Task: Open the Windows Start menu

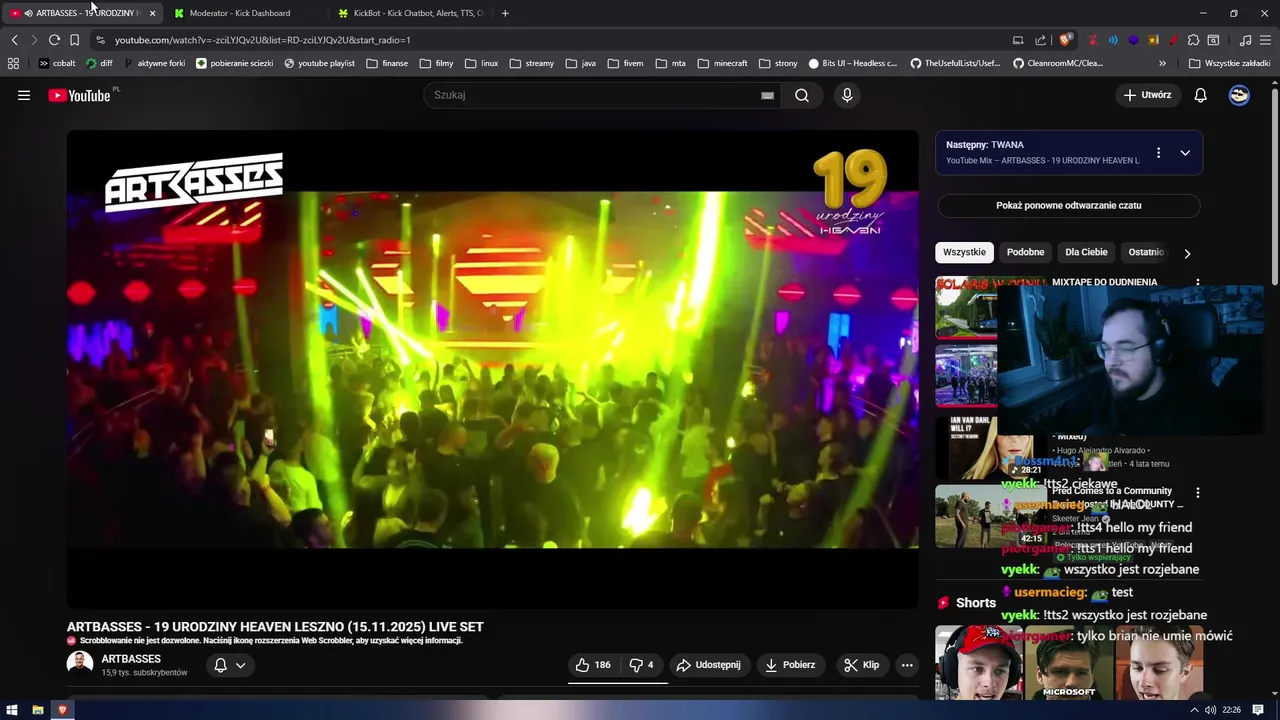Action: [12, 710]
